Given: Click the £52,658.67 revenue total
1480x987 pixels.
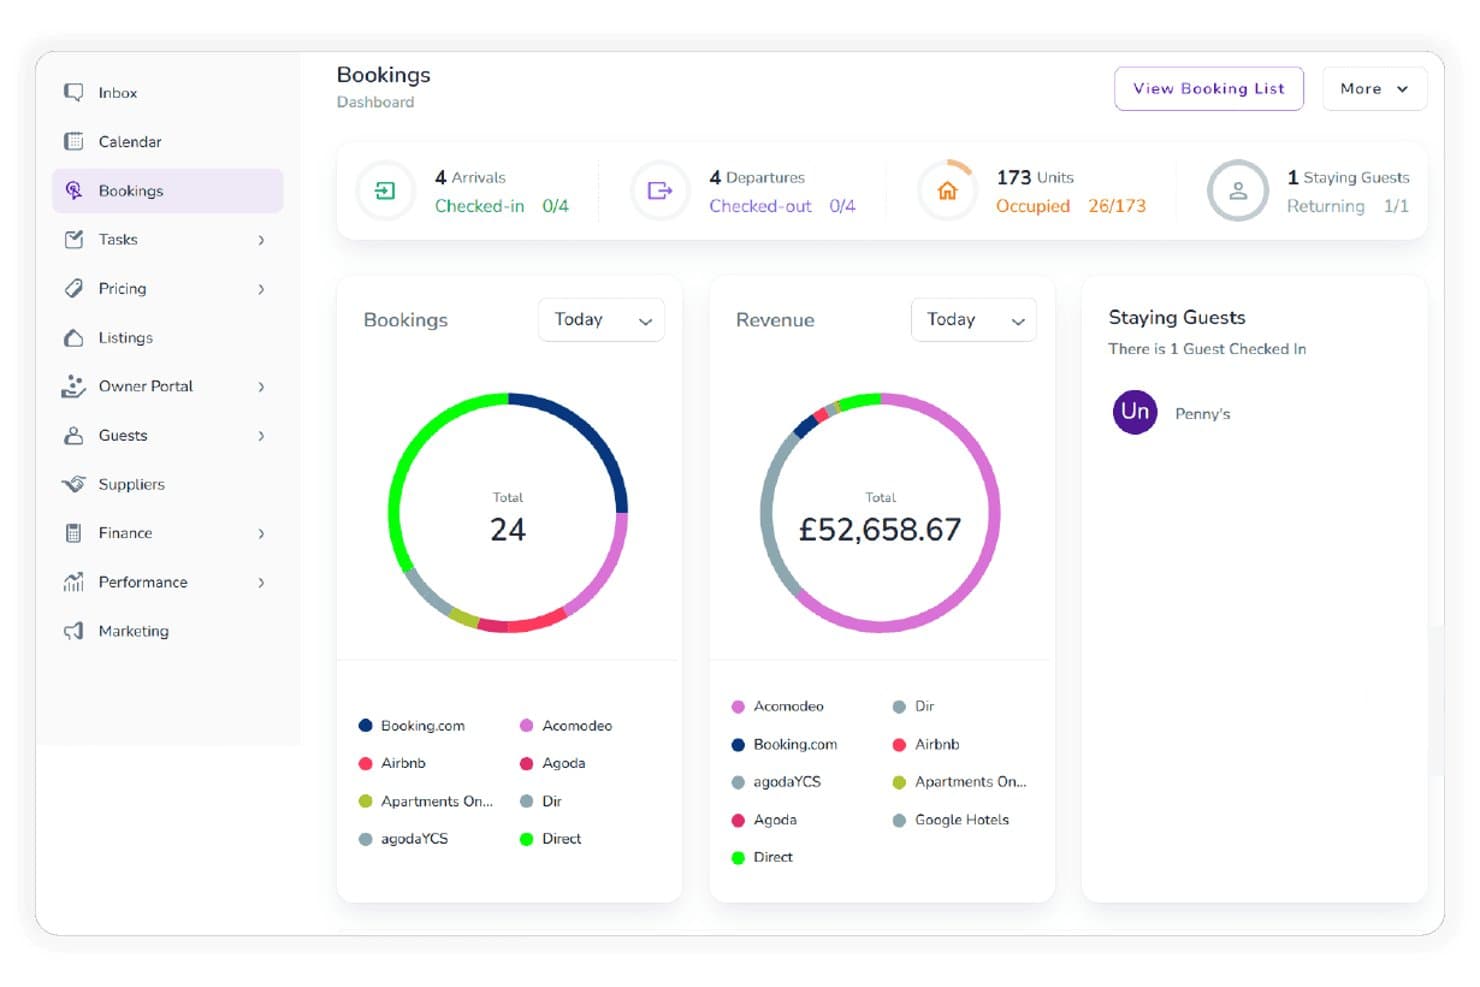Looking at the screenshot, I should 880,530.
